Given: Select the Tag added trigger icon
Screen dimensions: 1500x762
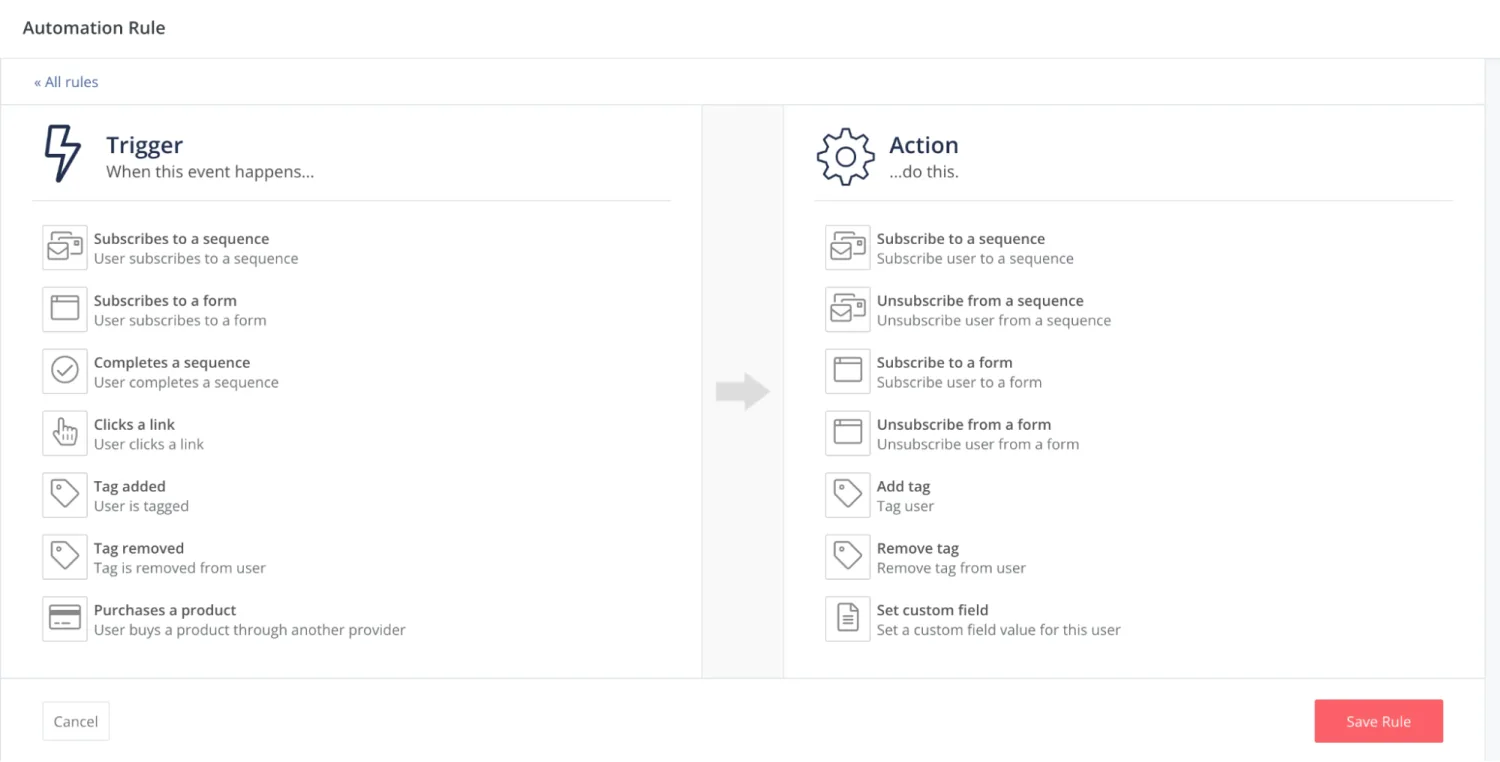Looking at the screenshot, I should (65, 495).
